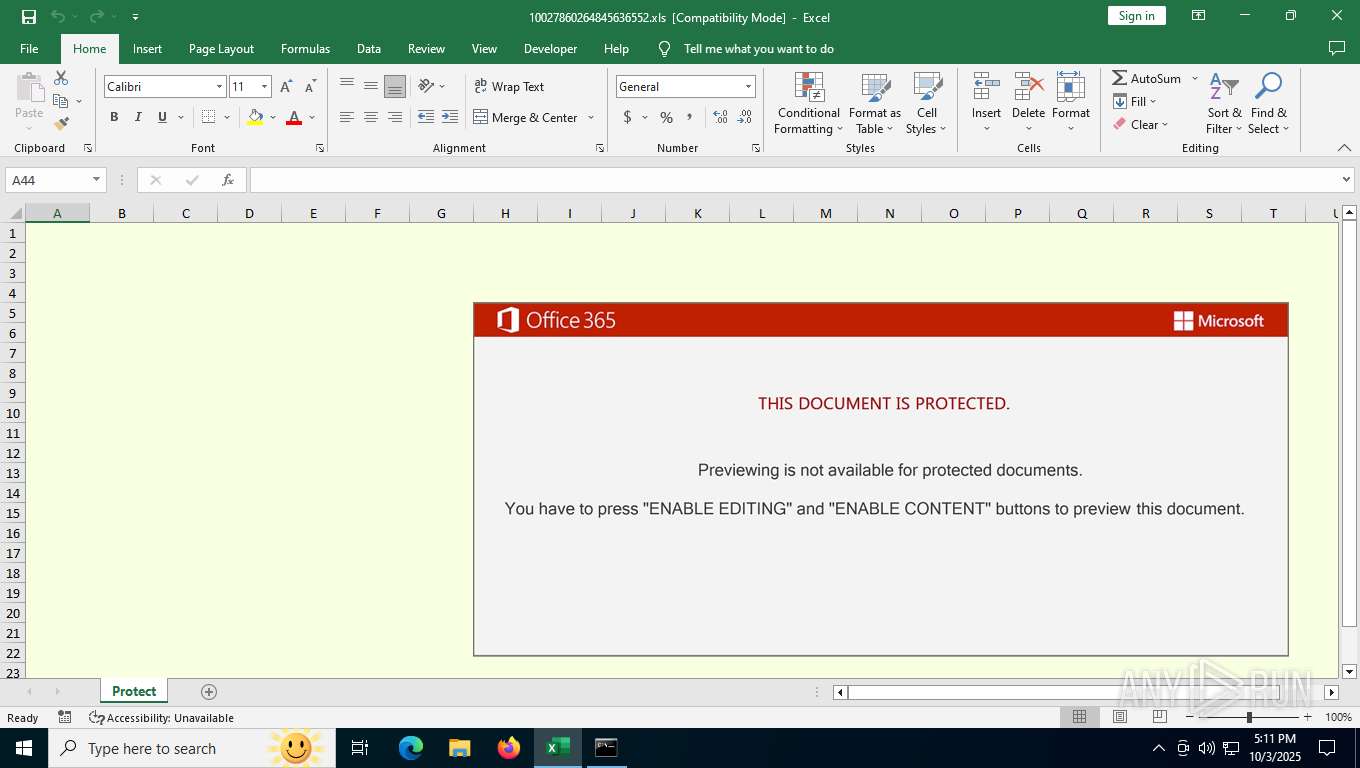The height and width of the screenshot is (768, 1360).
Task: Click the Tell me what you want to do box
Action: (758, 48)
